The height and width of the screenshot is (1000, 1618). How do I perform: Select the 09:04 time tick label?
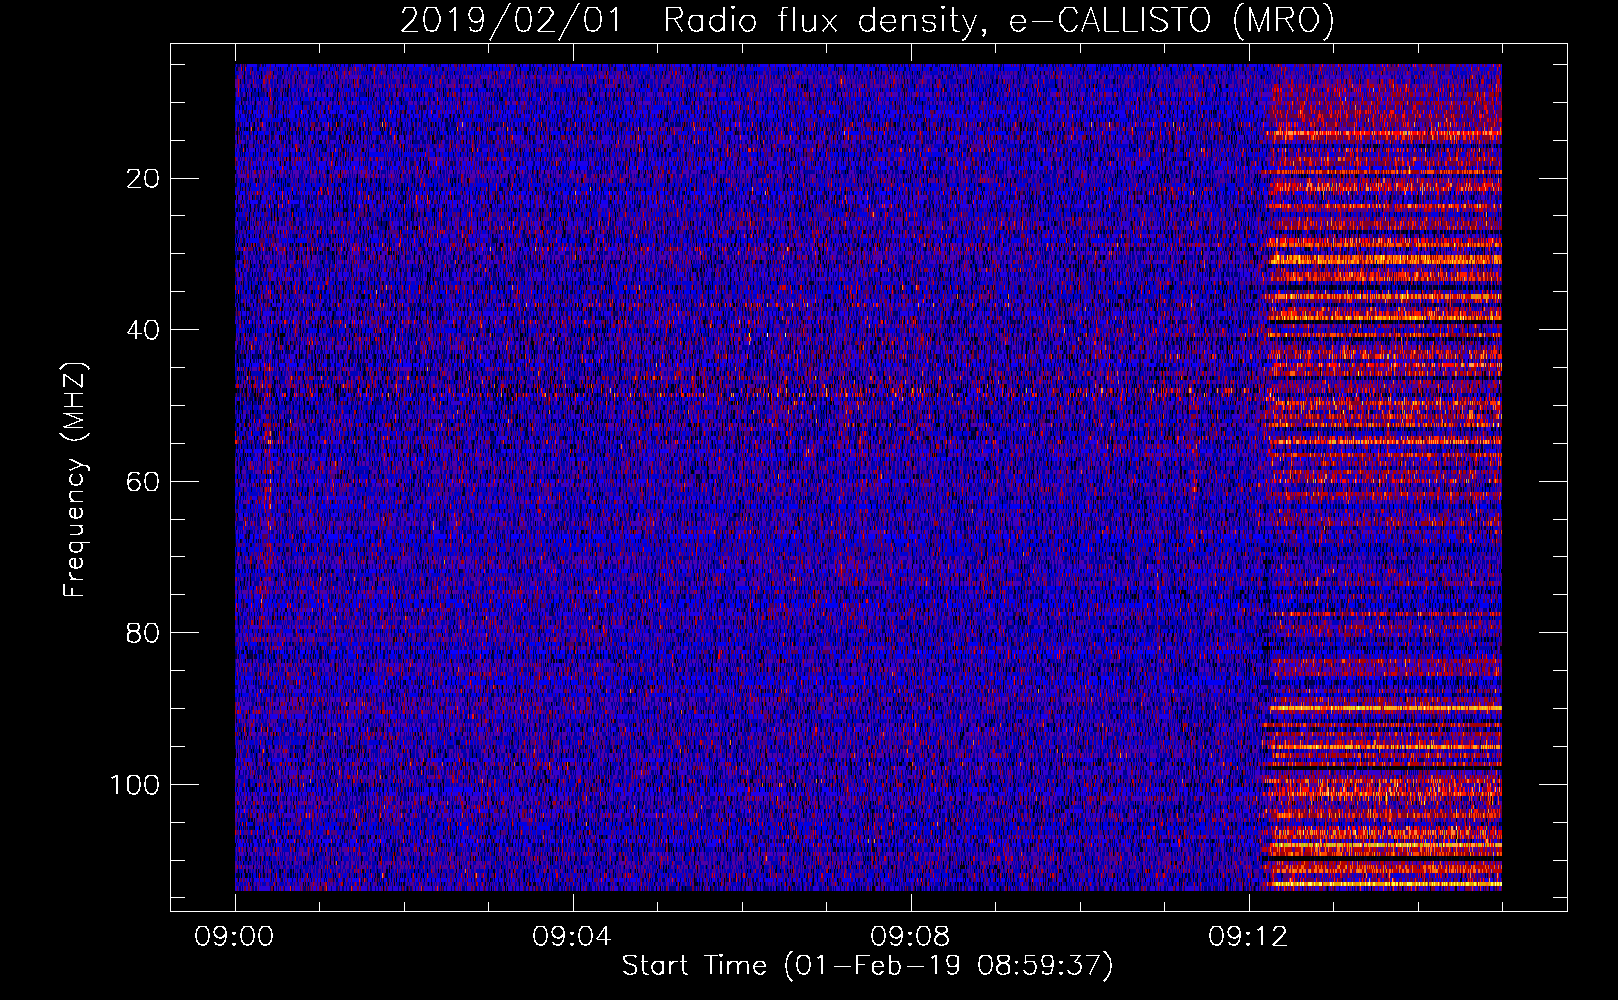572,937
